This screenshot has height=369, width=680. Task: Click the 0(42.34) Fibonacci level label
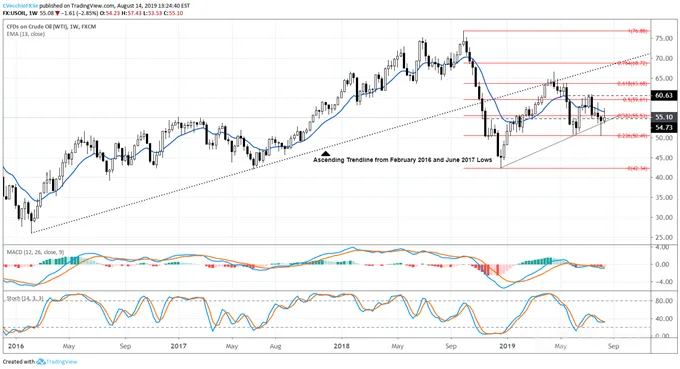tap(638, 168)
